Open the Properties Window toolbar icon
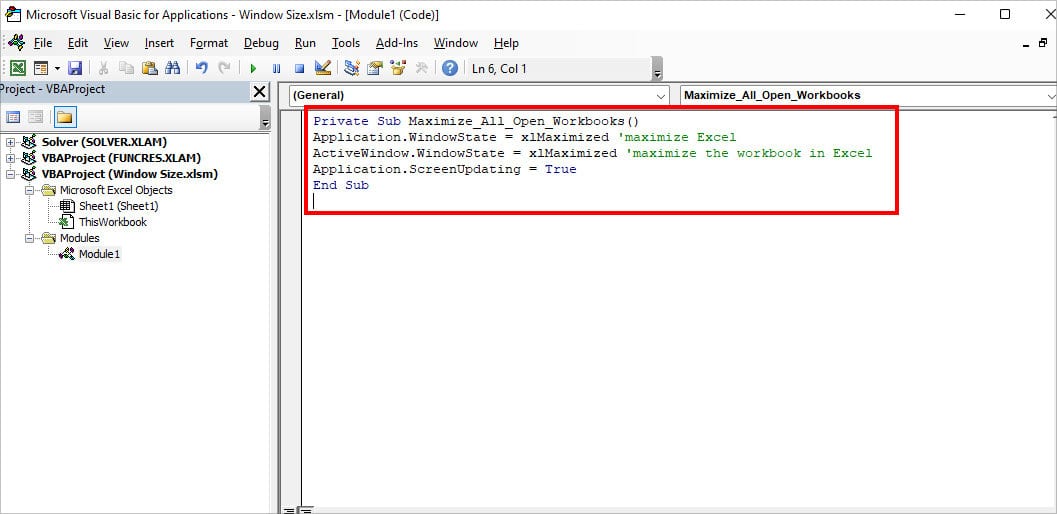 click(375, 68)
